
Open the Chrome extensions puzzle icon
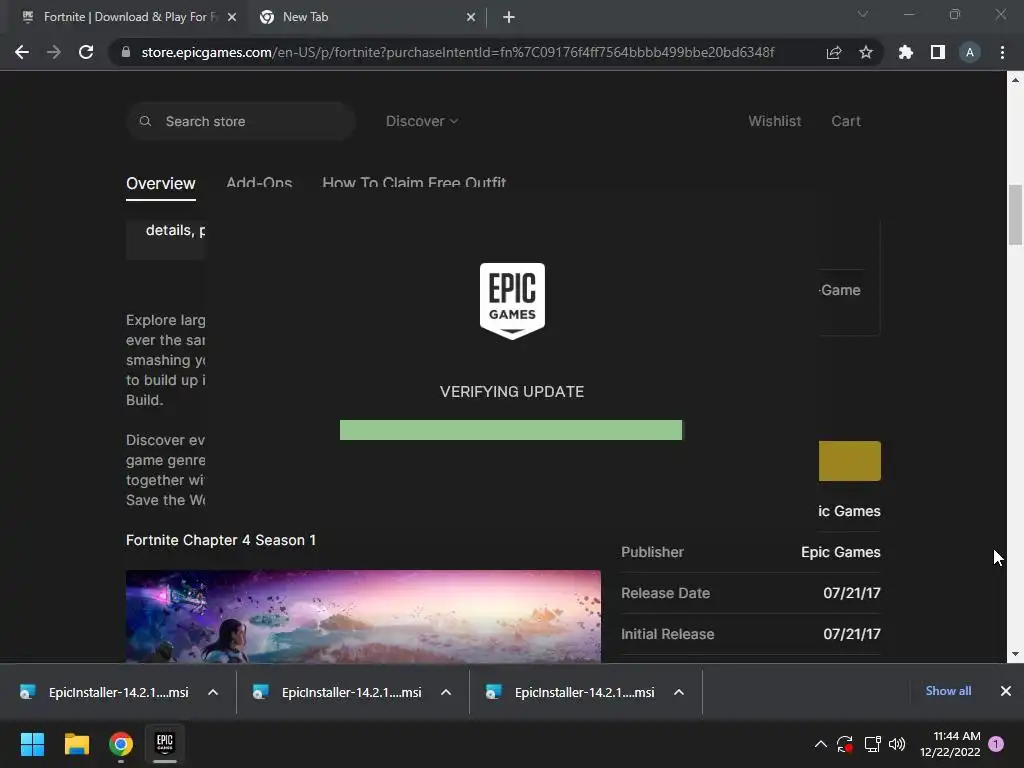point(906,52)
